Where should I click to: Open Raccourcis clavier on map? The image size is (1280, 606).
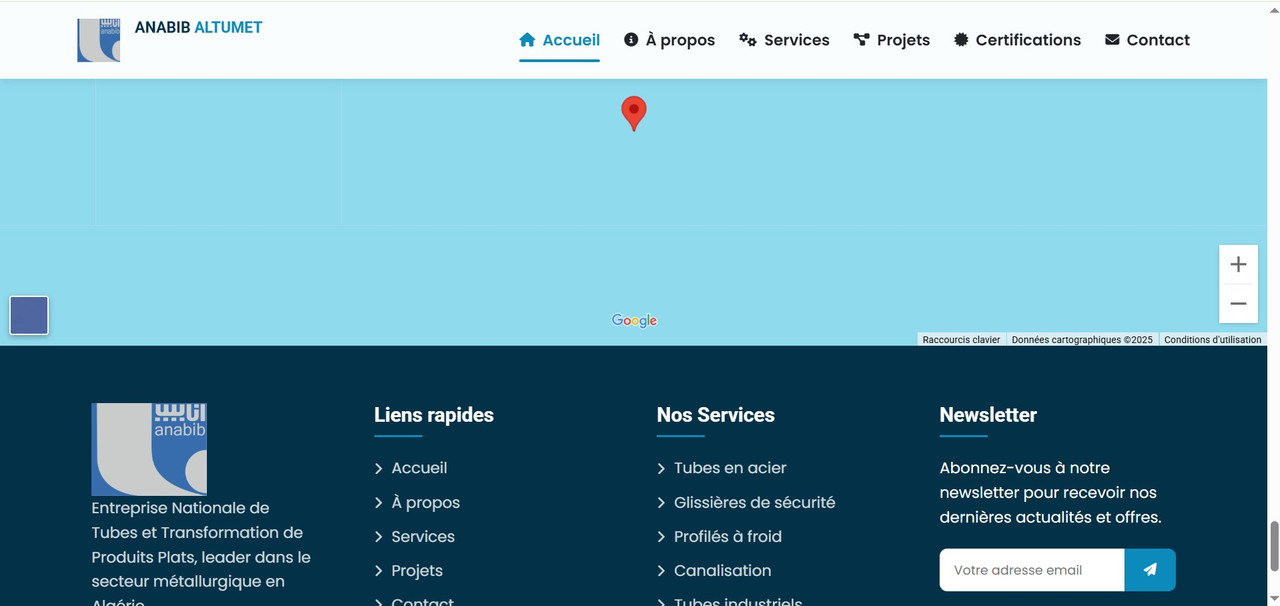(x=961, y=340)
